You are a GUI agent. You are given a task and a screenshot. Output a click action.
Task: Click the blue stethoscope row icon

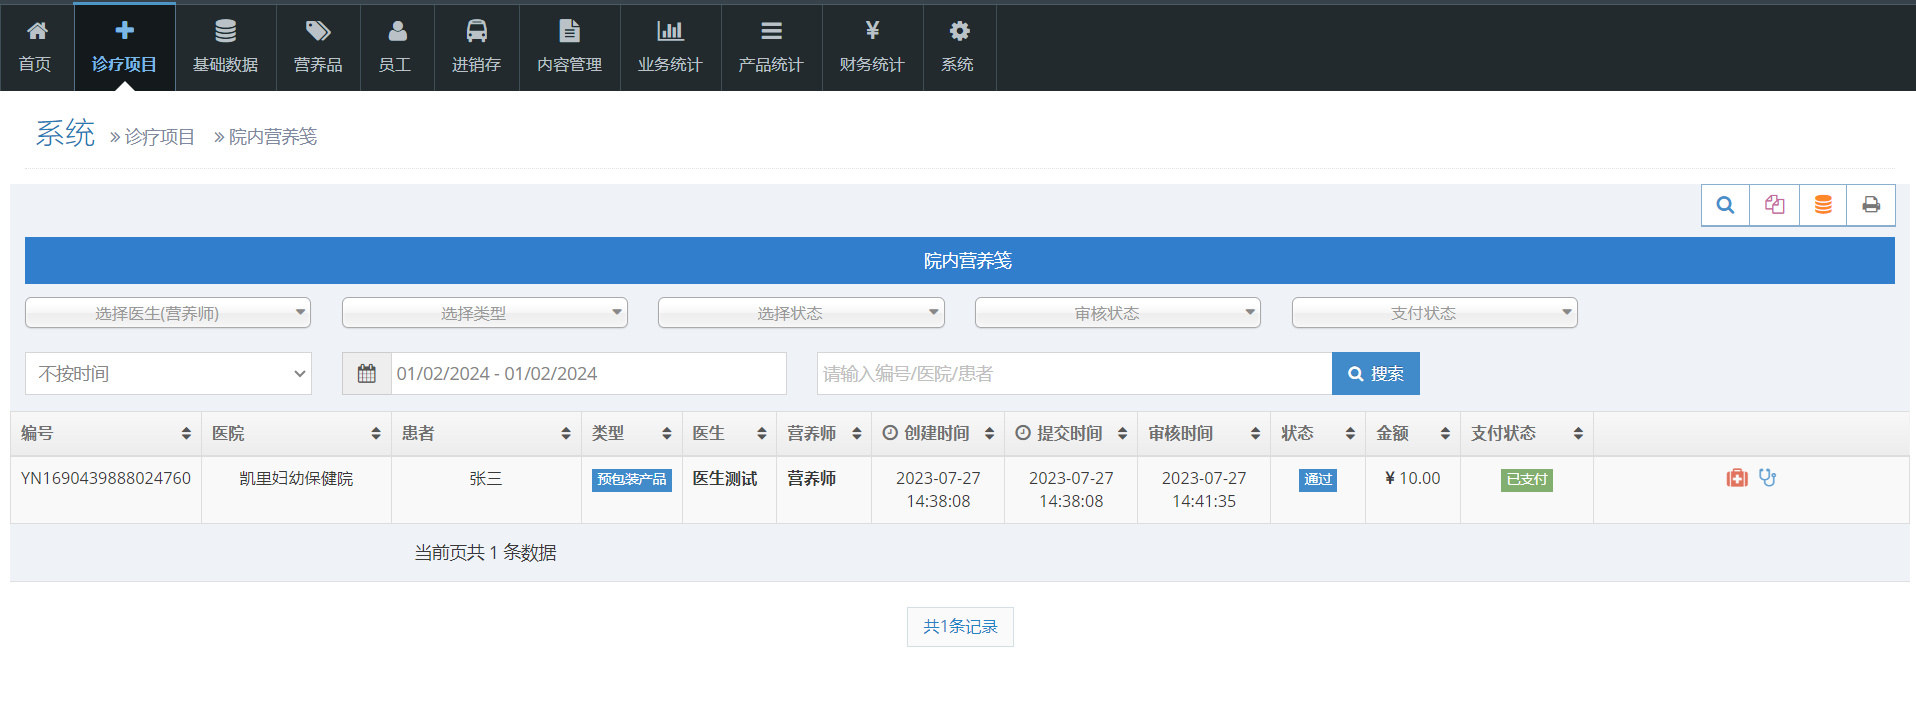1768,478
